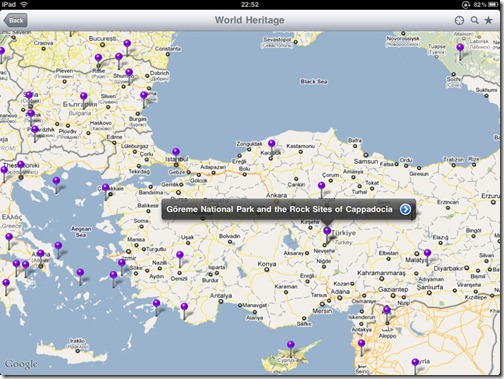Select the pin near Malatya
This screenshot has height=379, width=504.
click(427, 257)
